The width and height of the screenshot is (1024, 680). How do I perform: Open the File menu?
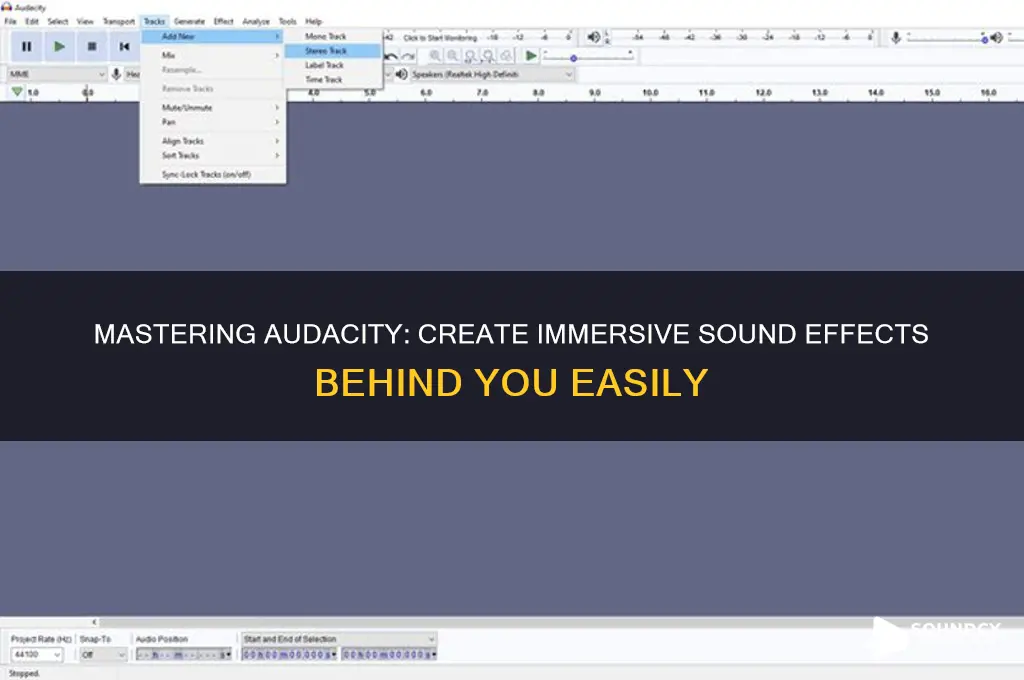[x=10, y=22]
